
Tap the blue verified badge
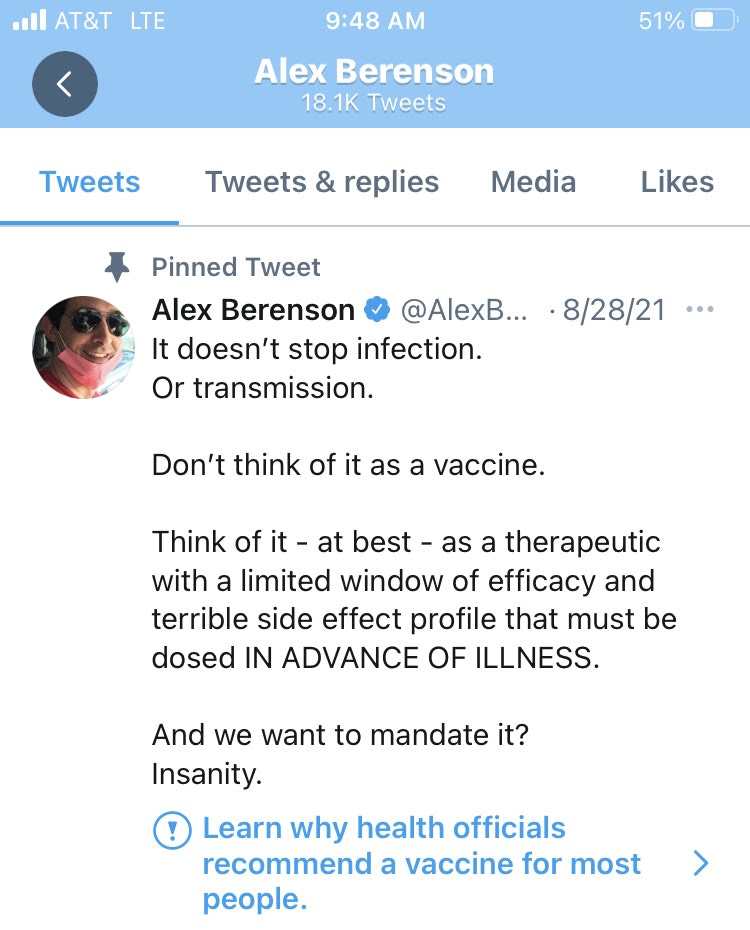(x=377, y=311)
